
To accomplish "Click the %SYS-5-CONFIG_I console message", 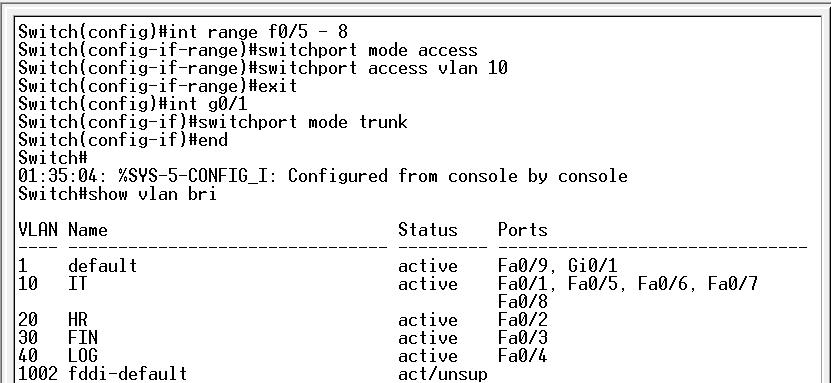I will tap(323, 176).
